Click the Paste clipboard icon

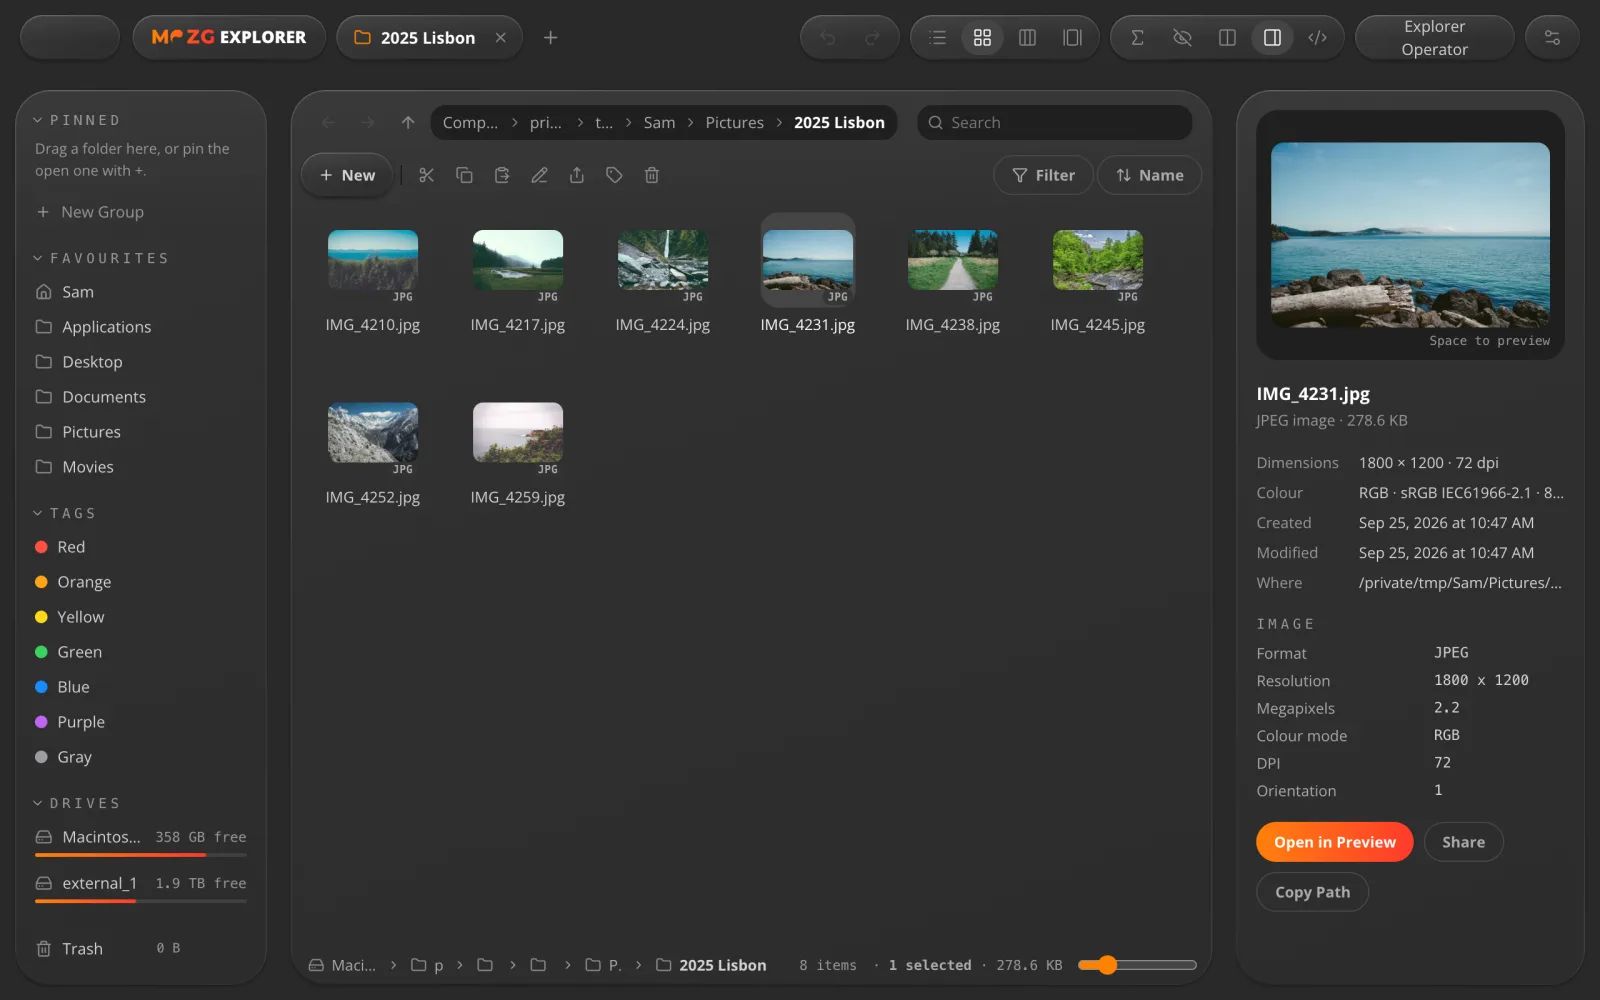[502, 175]
